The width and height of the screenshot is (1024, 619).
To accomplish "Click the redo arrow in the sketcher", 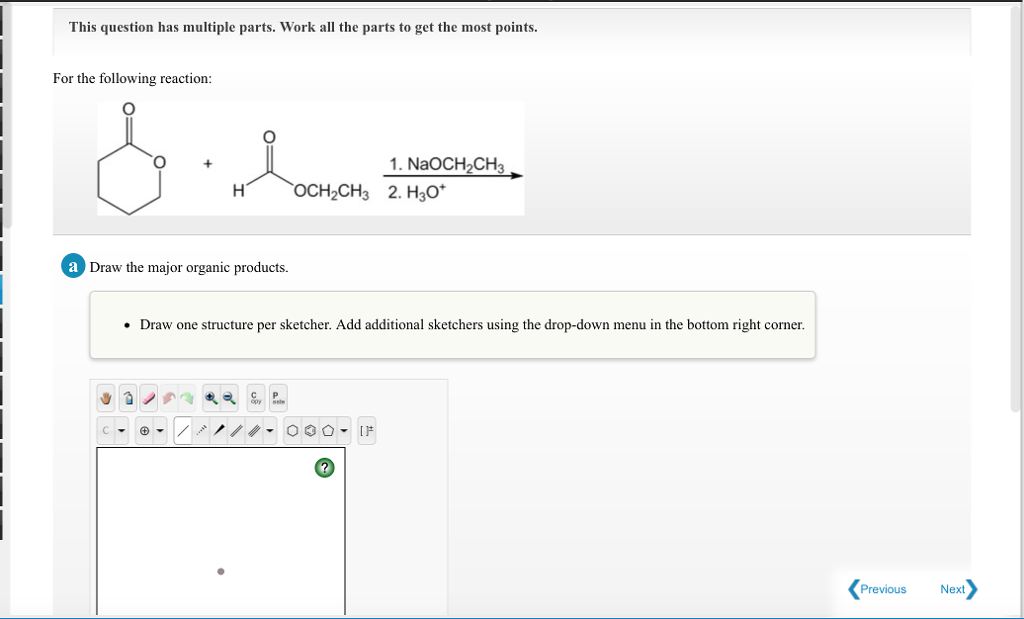I will pos(188,397).
